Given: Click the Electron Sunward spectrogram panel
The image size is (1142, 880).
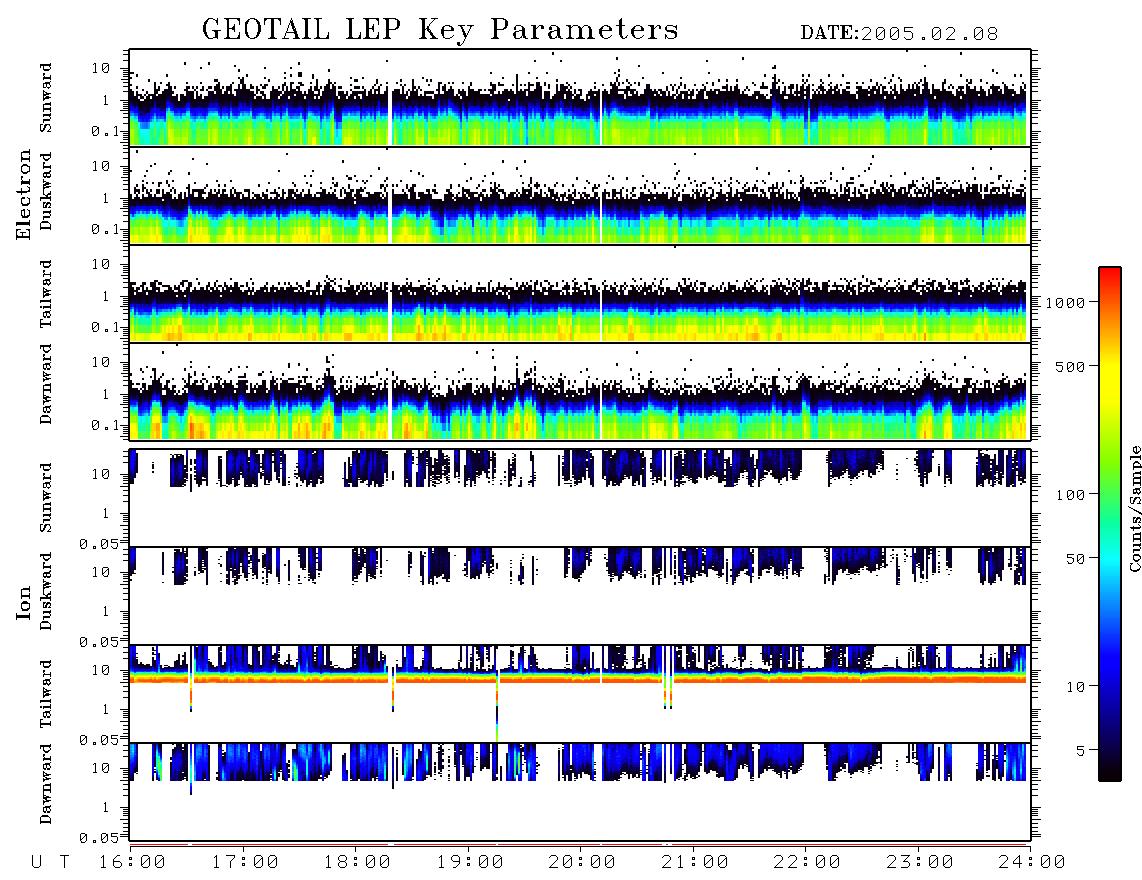Looking at the screenshot, I should tap(580, 98).
